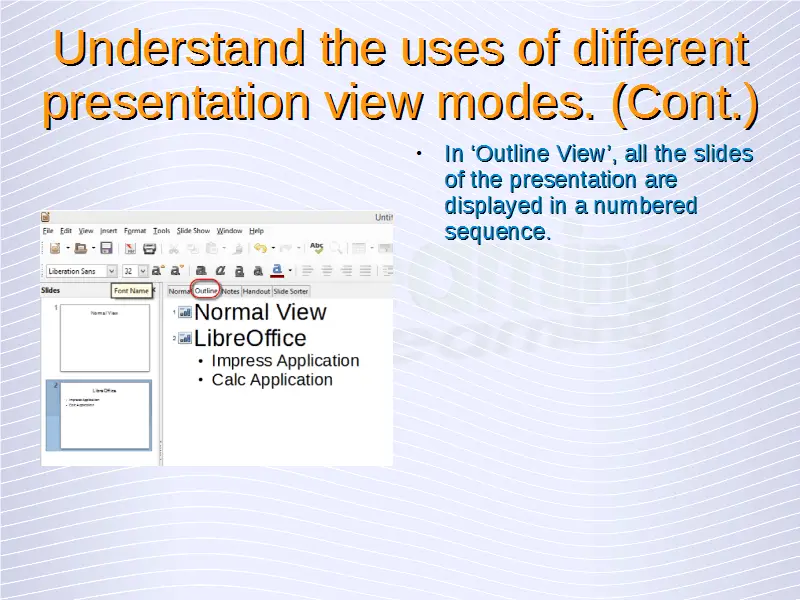
Task: Click the Export as PDF icon
Action: [x=130, y=248]
